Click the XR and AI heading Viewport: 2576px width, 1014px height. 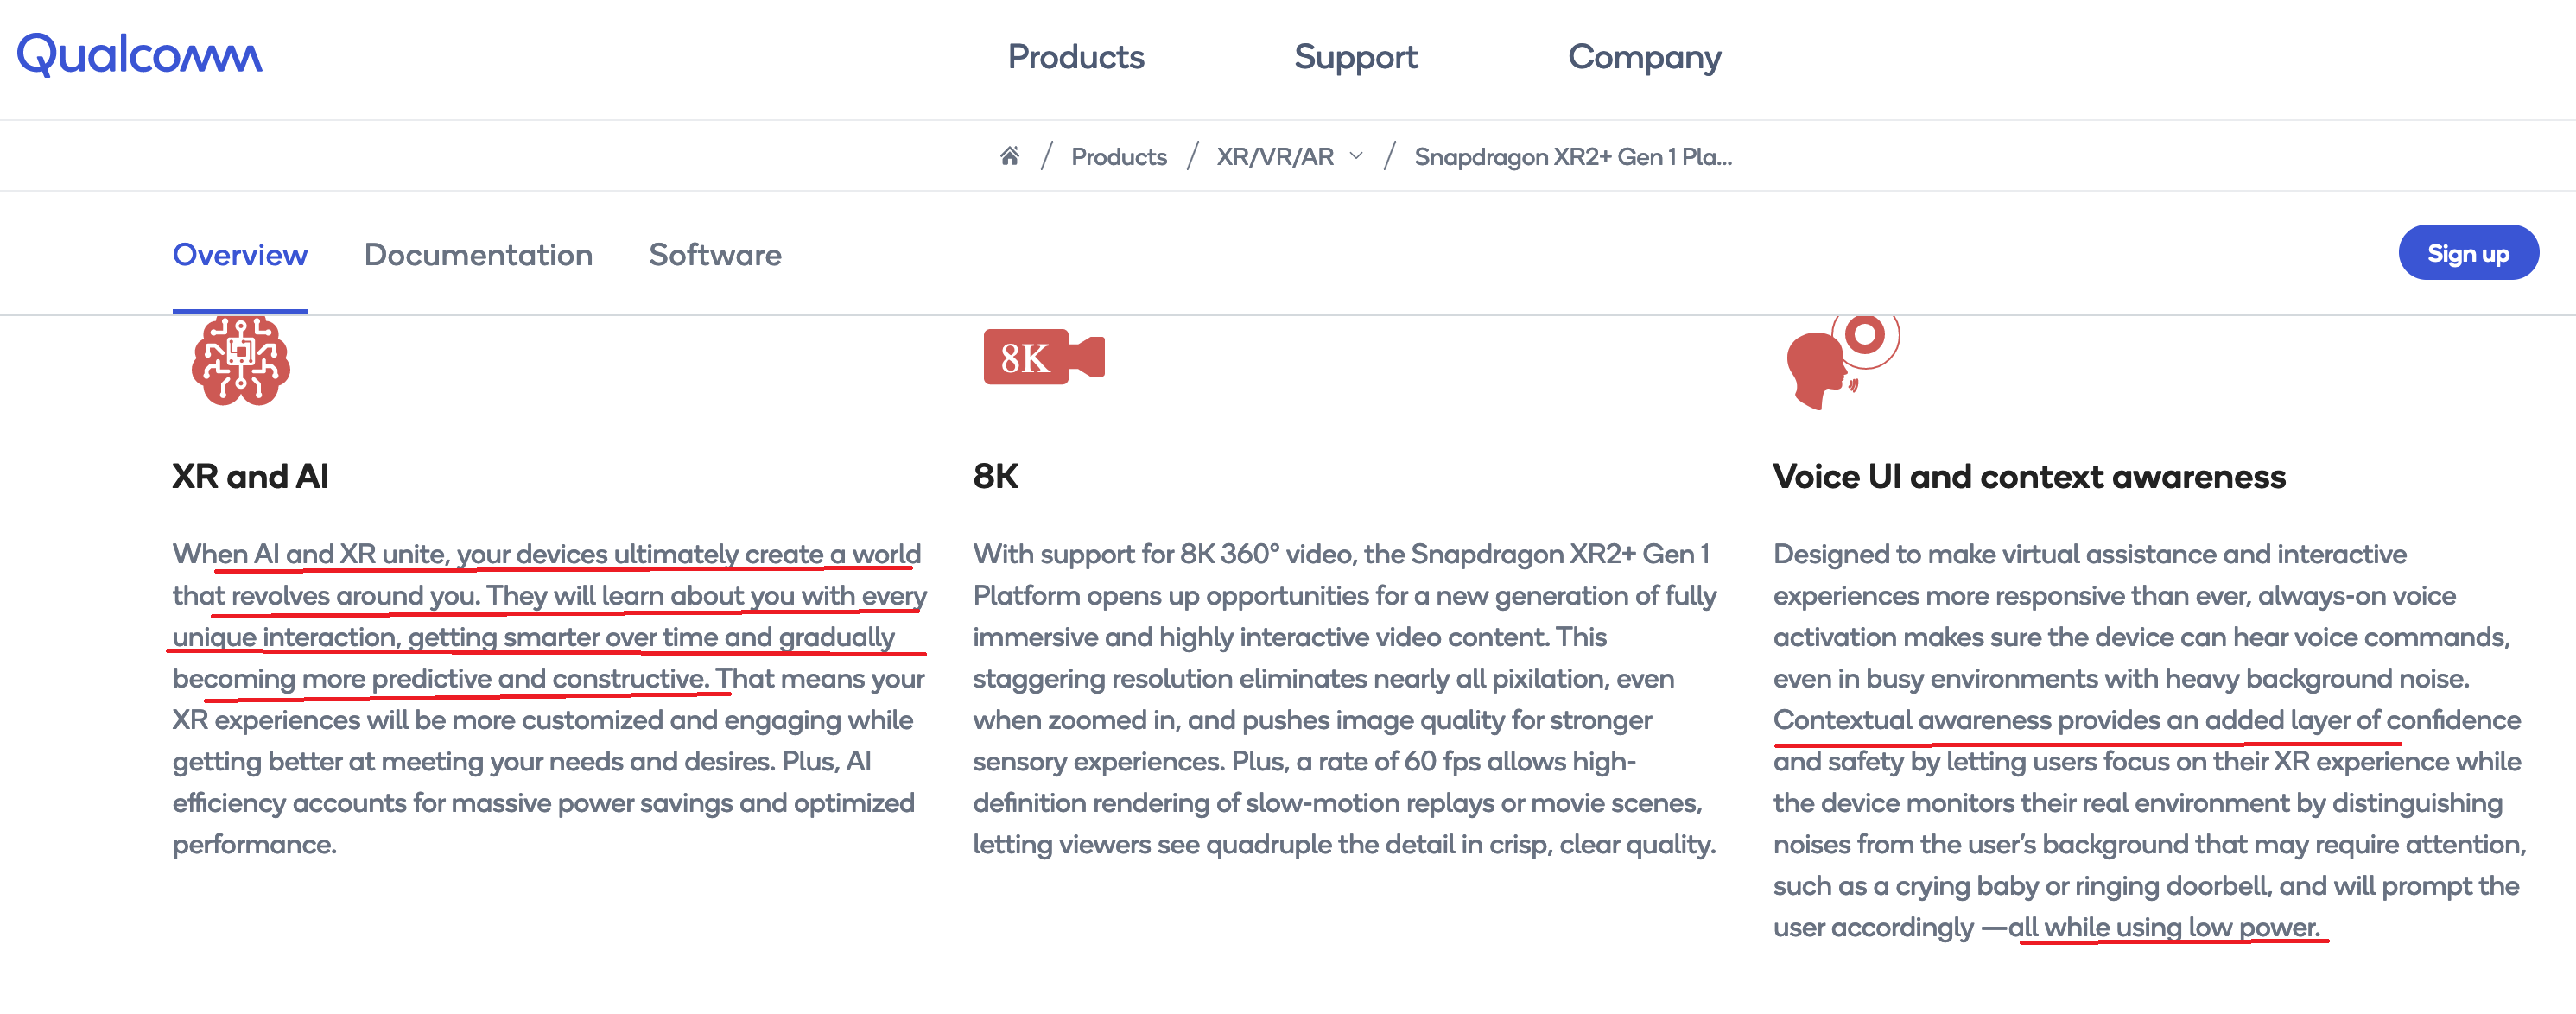pyautogui.click(x=250, y=476)
